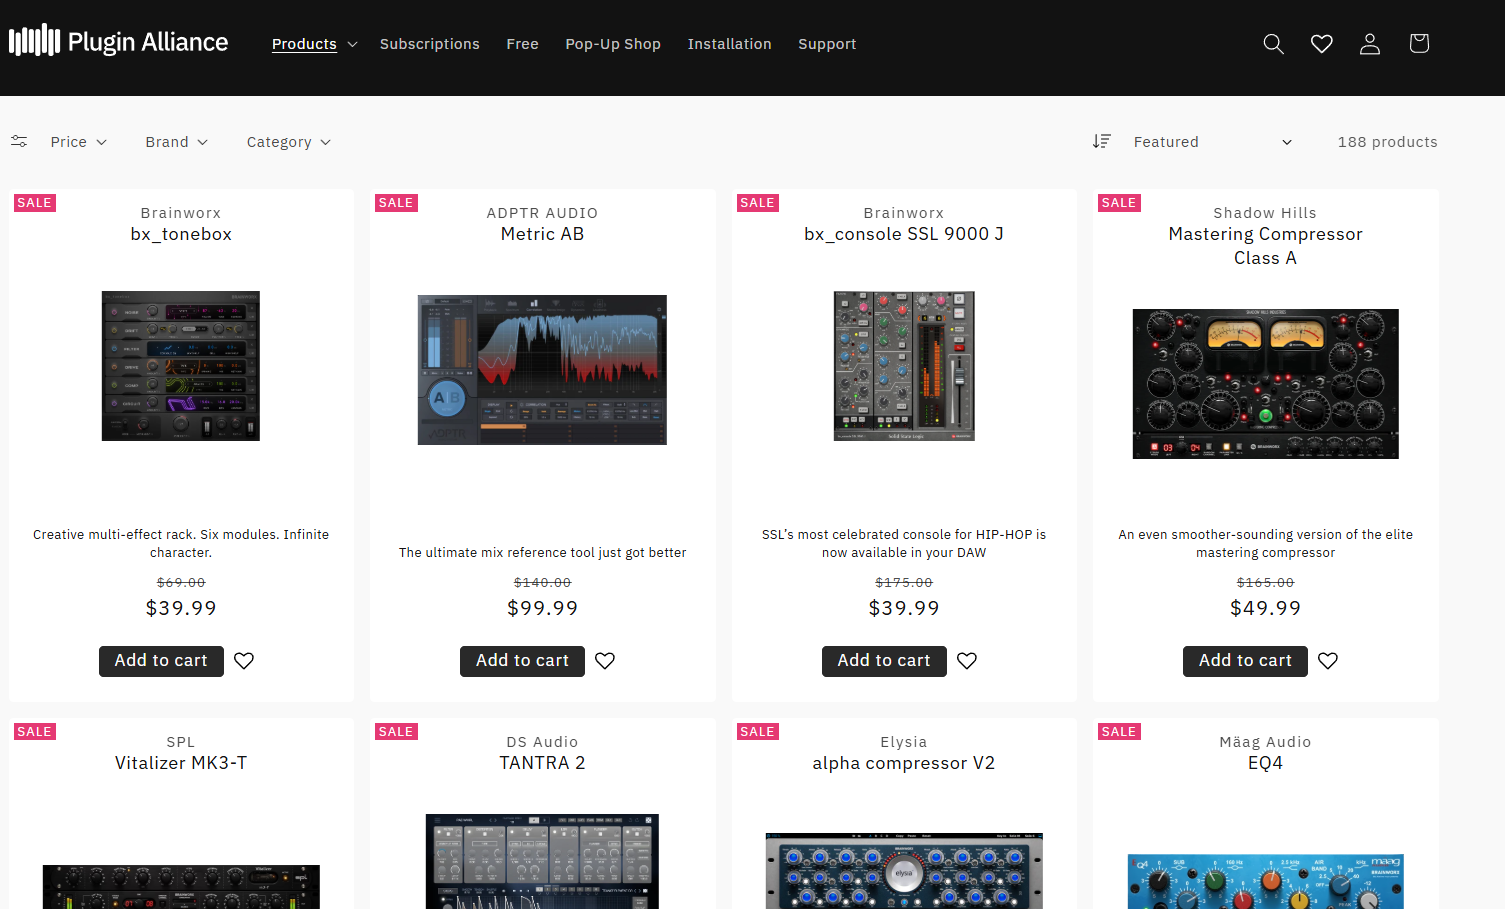This screenshot has height=909, width=1505.
Task: Expand the Price filter dropdown
Action: tap(78, 141)
